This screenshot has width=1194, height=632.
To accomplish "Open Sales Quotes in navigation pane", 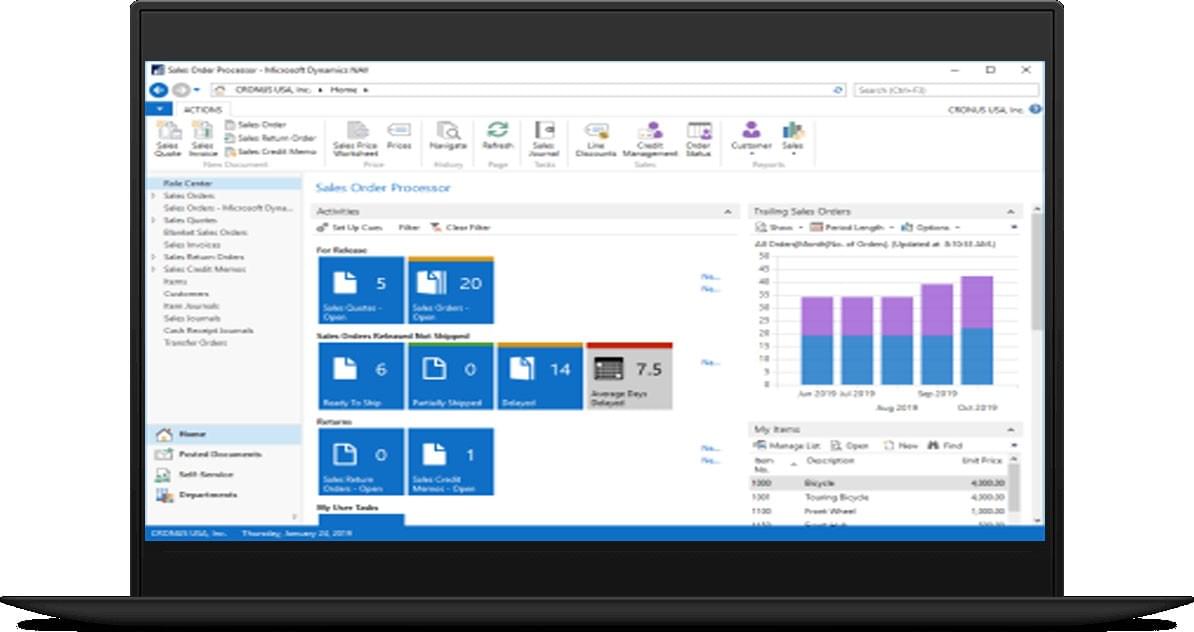I will 190,220.
